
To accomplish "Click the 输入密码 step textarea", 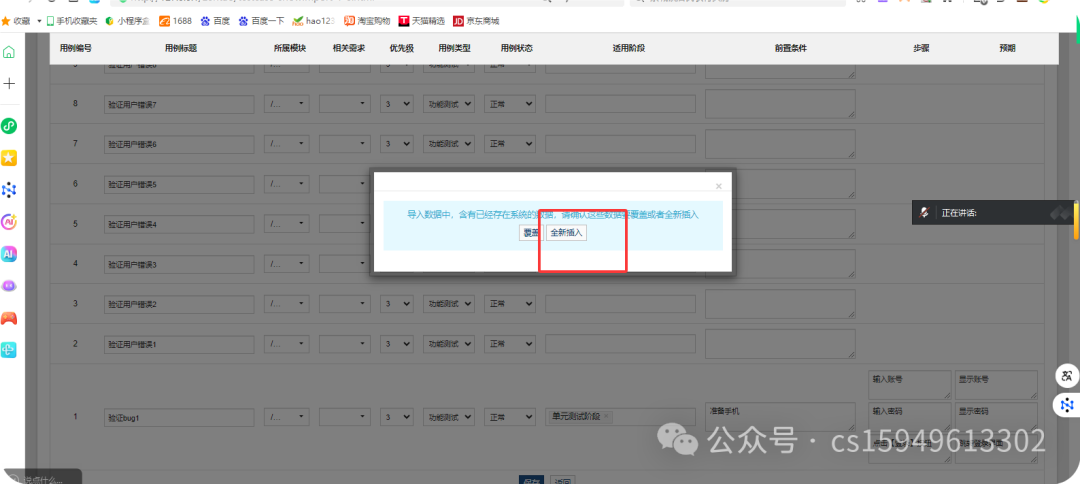I will 911,417.
